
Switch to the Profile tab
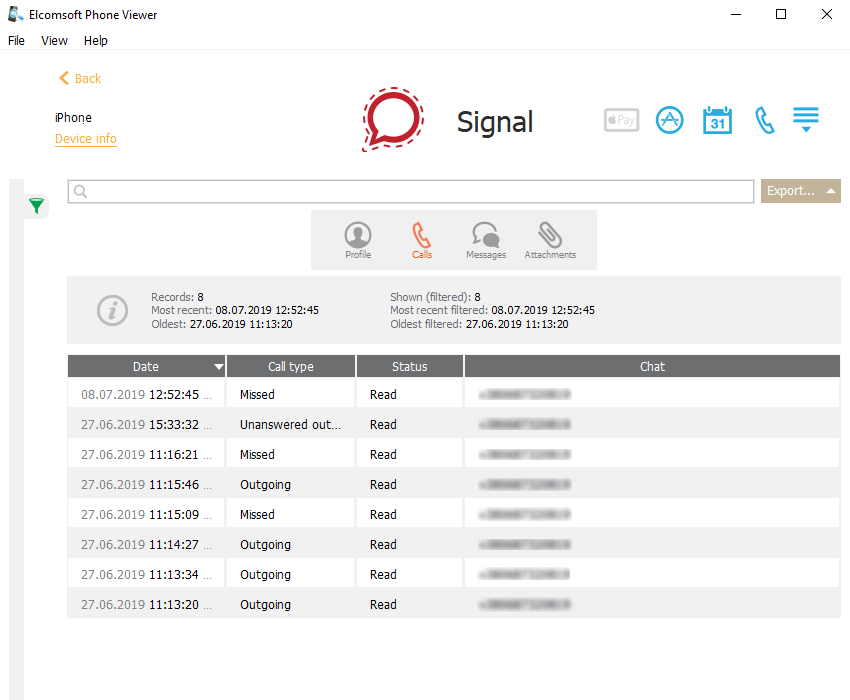point(358,240)
